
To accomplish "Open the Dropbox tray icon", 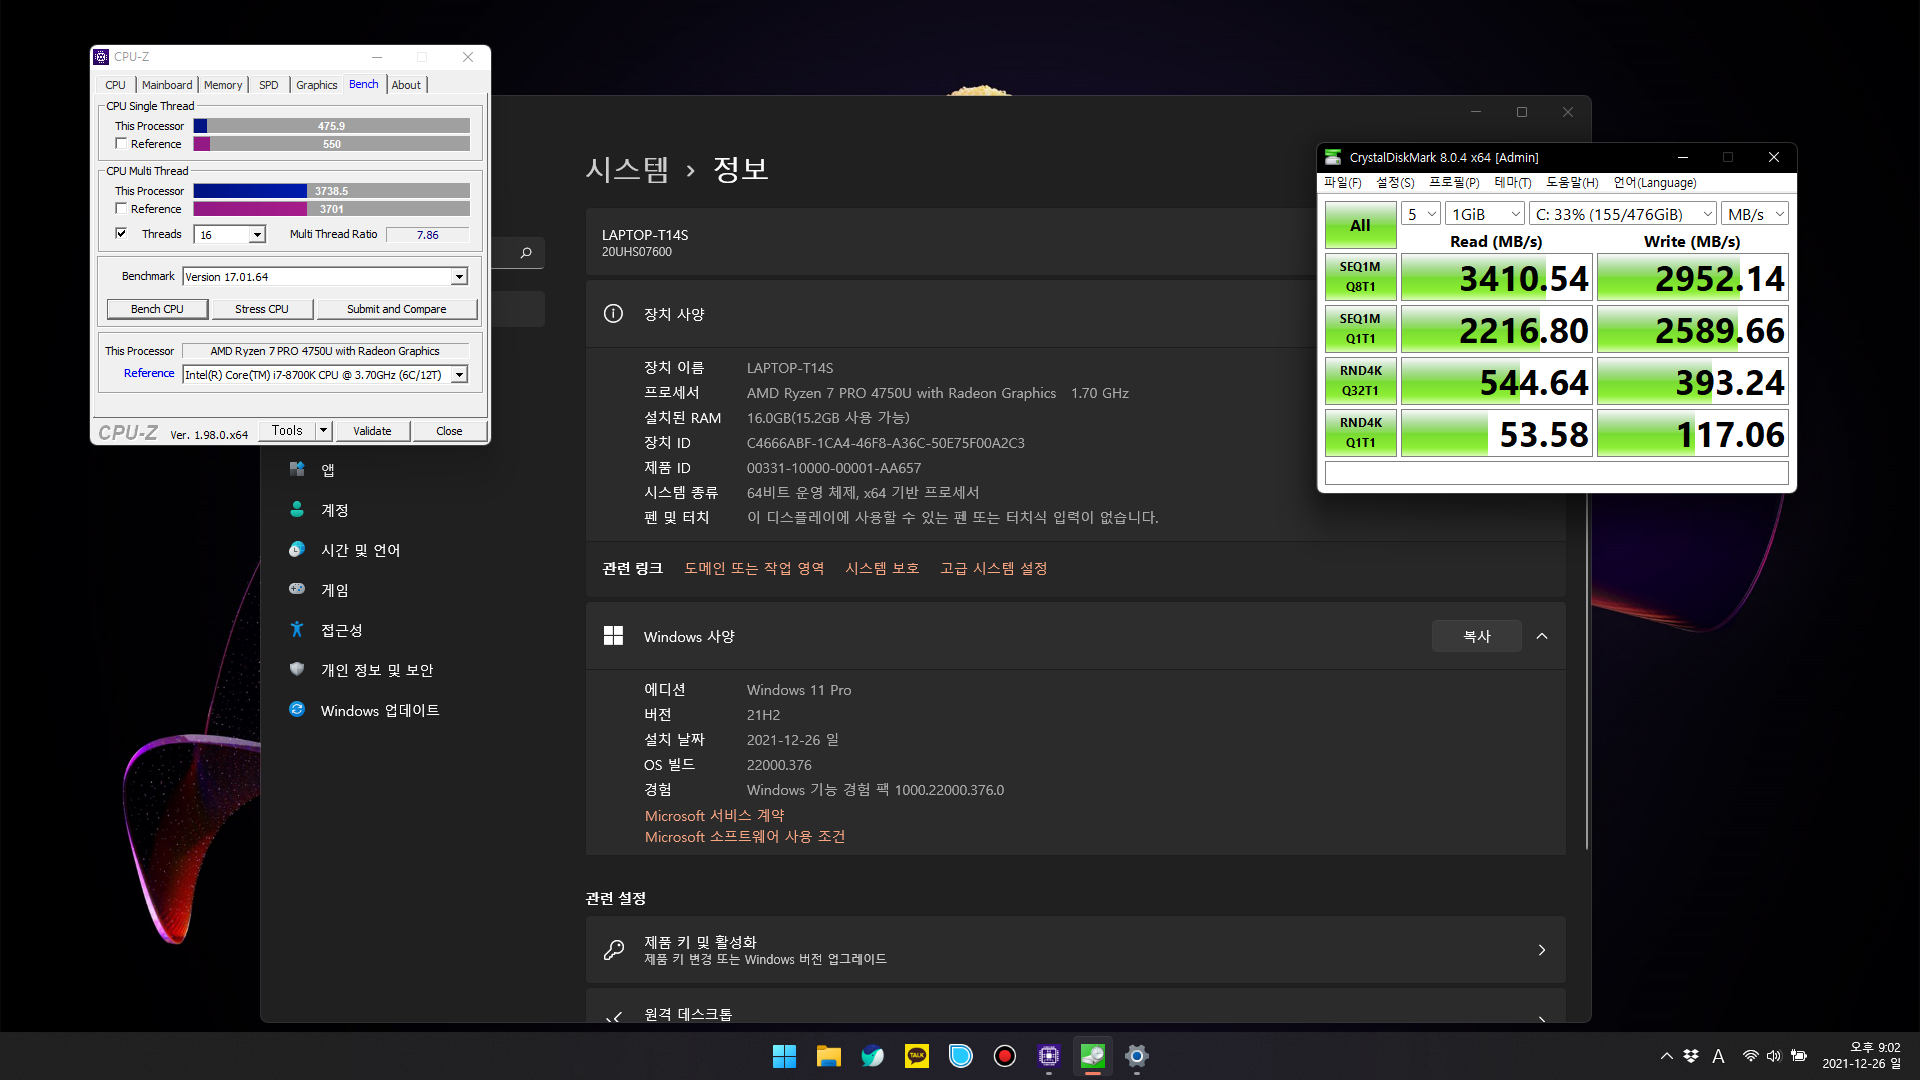I will (x=1691, y=1056).
